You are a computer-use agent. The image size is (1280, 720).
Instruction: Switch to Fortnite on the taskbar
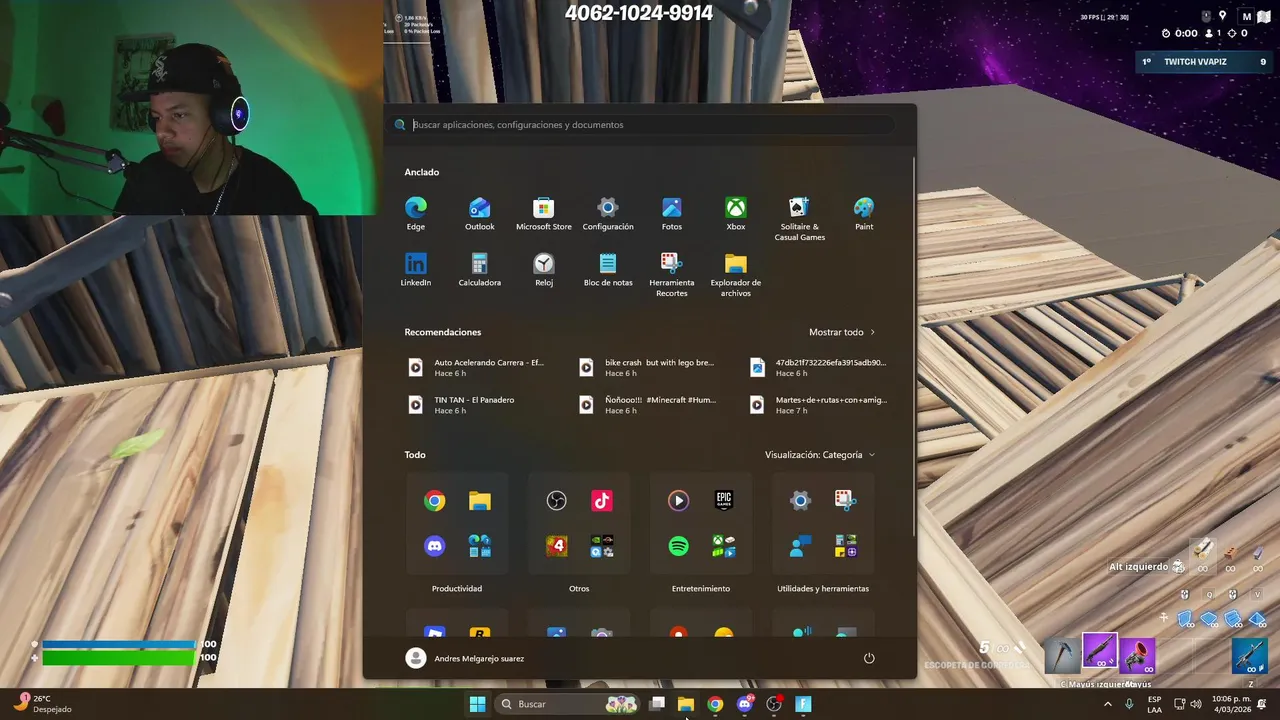[x=803, y=704]
